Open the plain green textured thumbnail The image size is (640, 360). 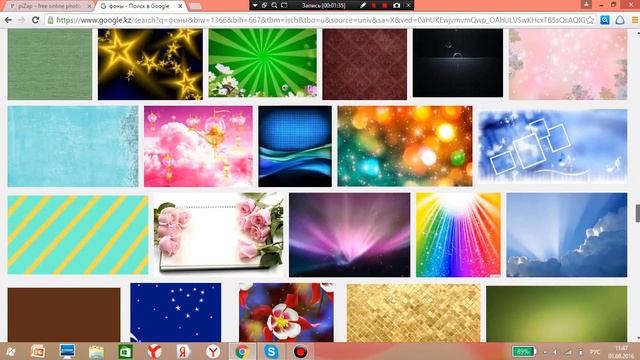50,64
